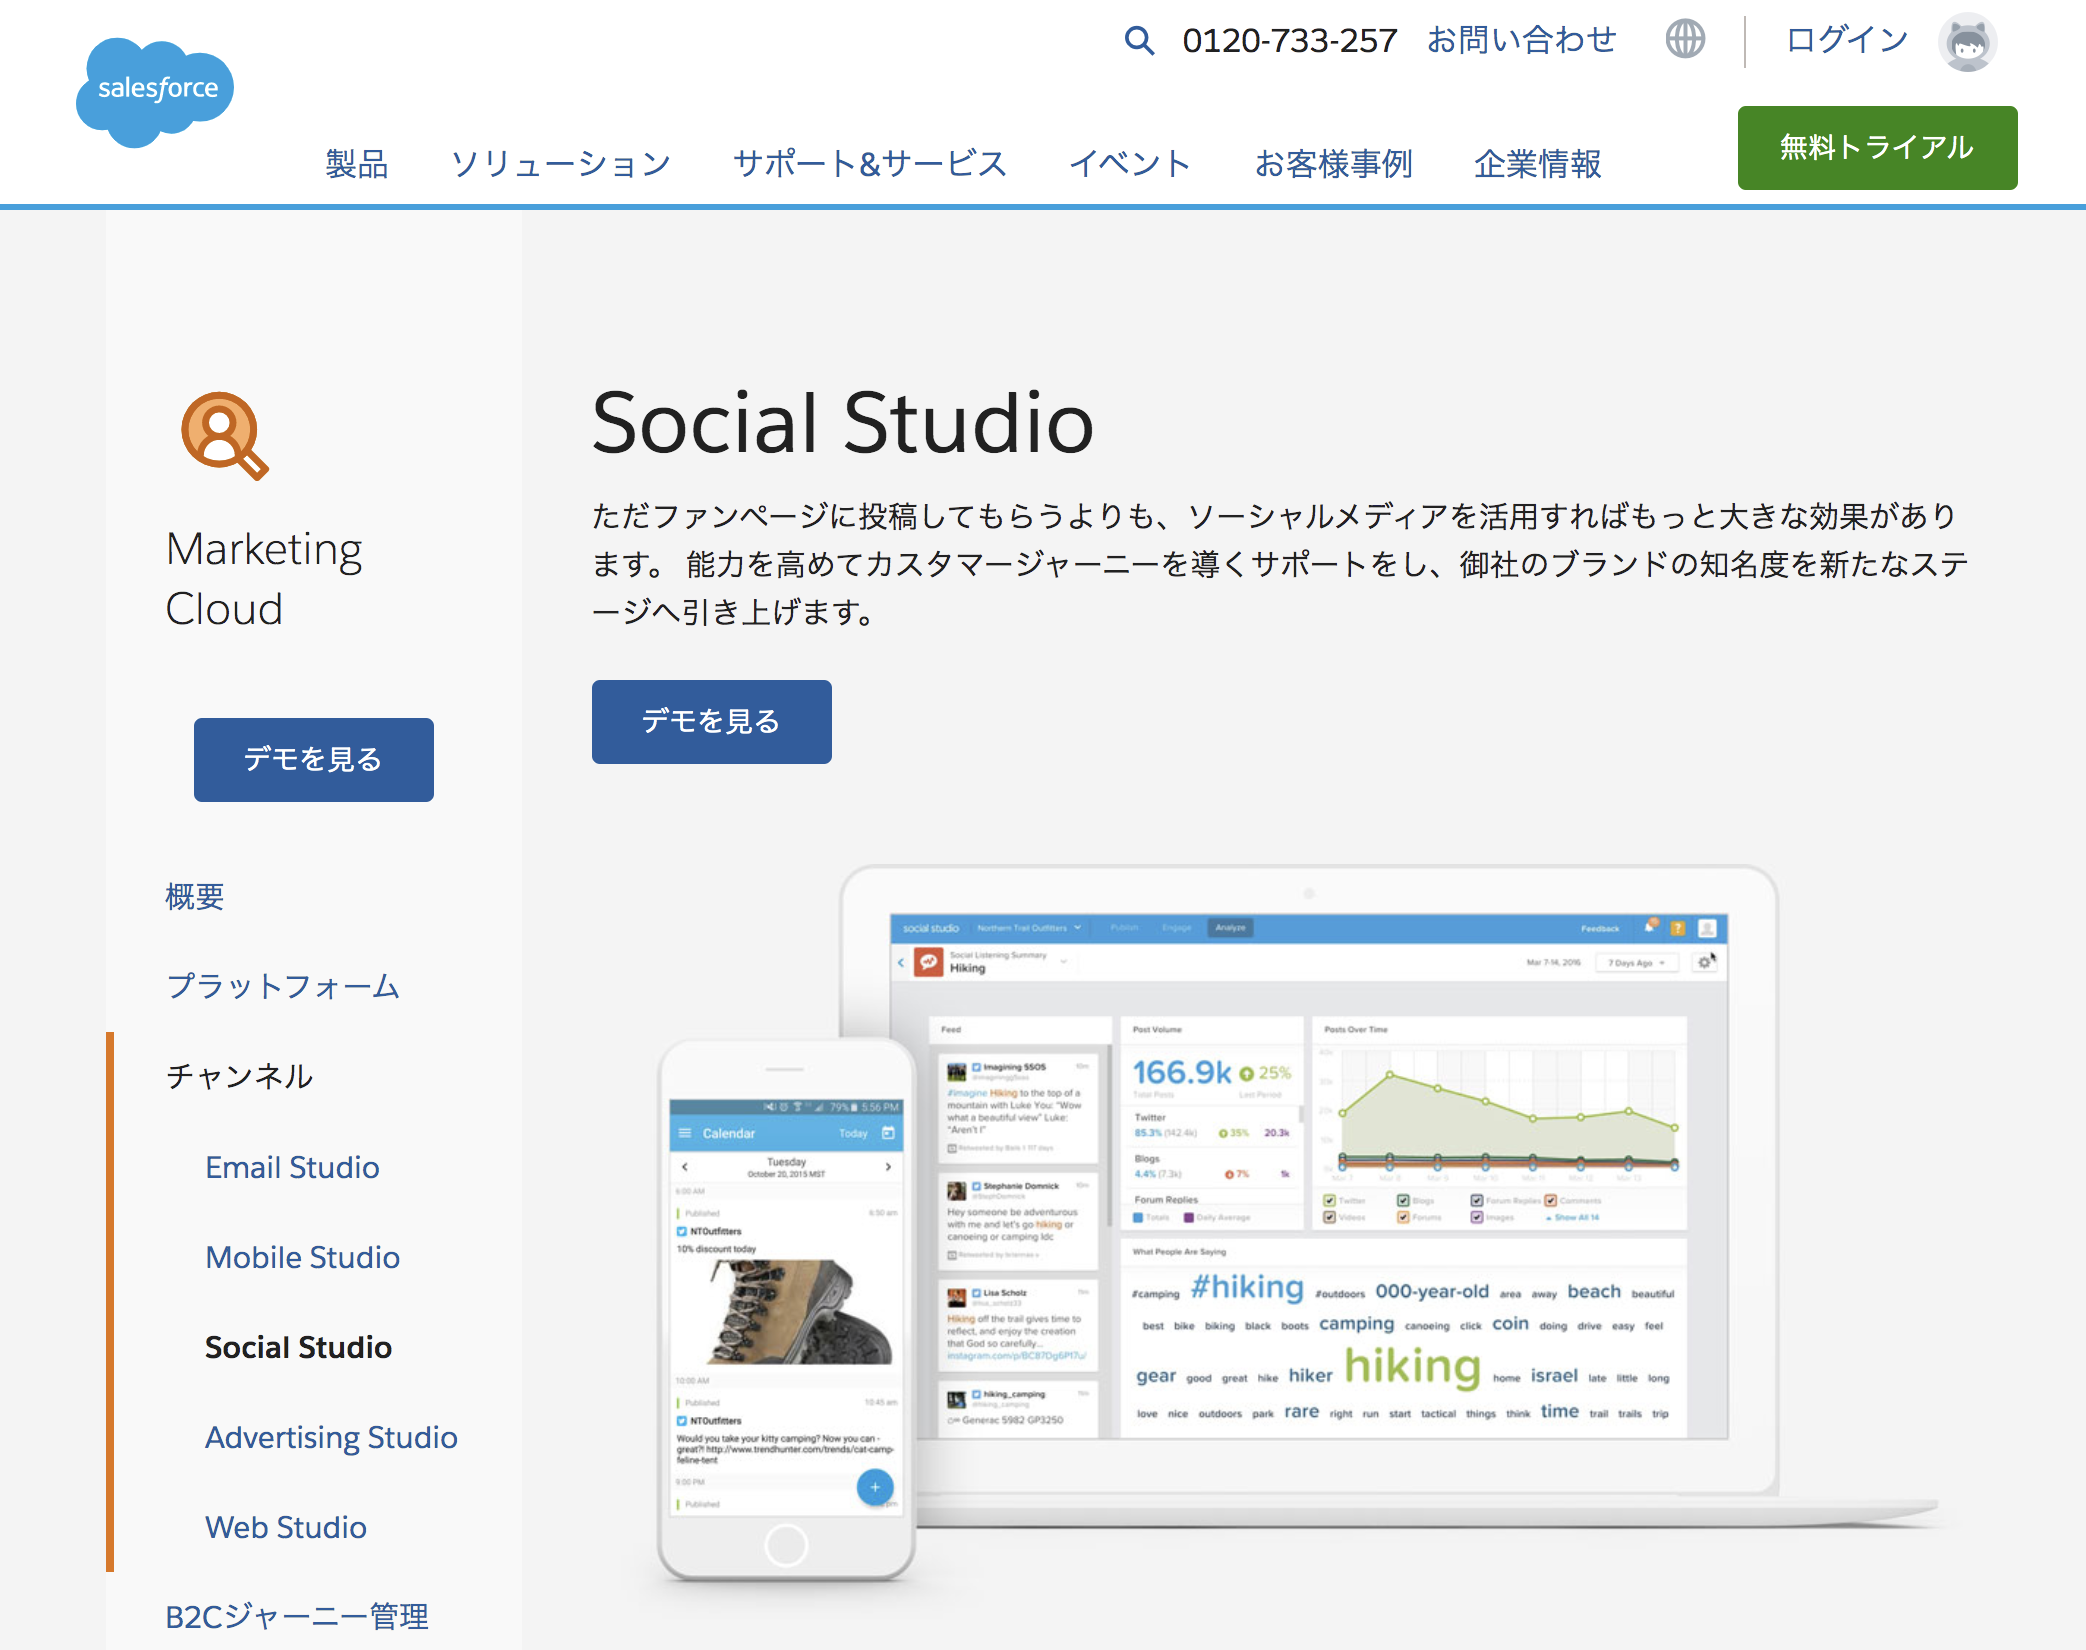Open the 製品 menu
Viewport: 2086px width, 1650px height.
coord(357,163)
